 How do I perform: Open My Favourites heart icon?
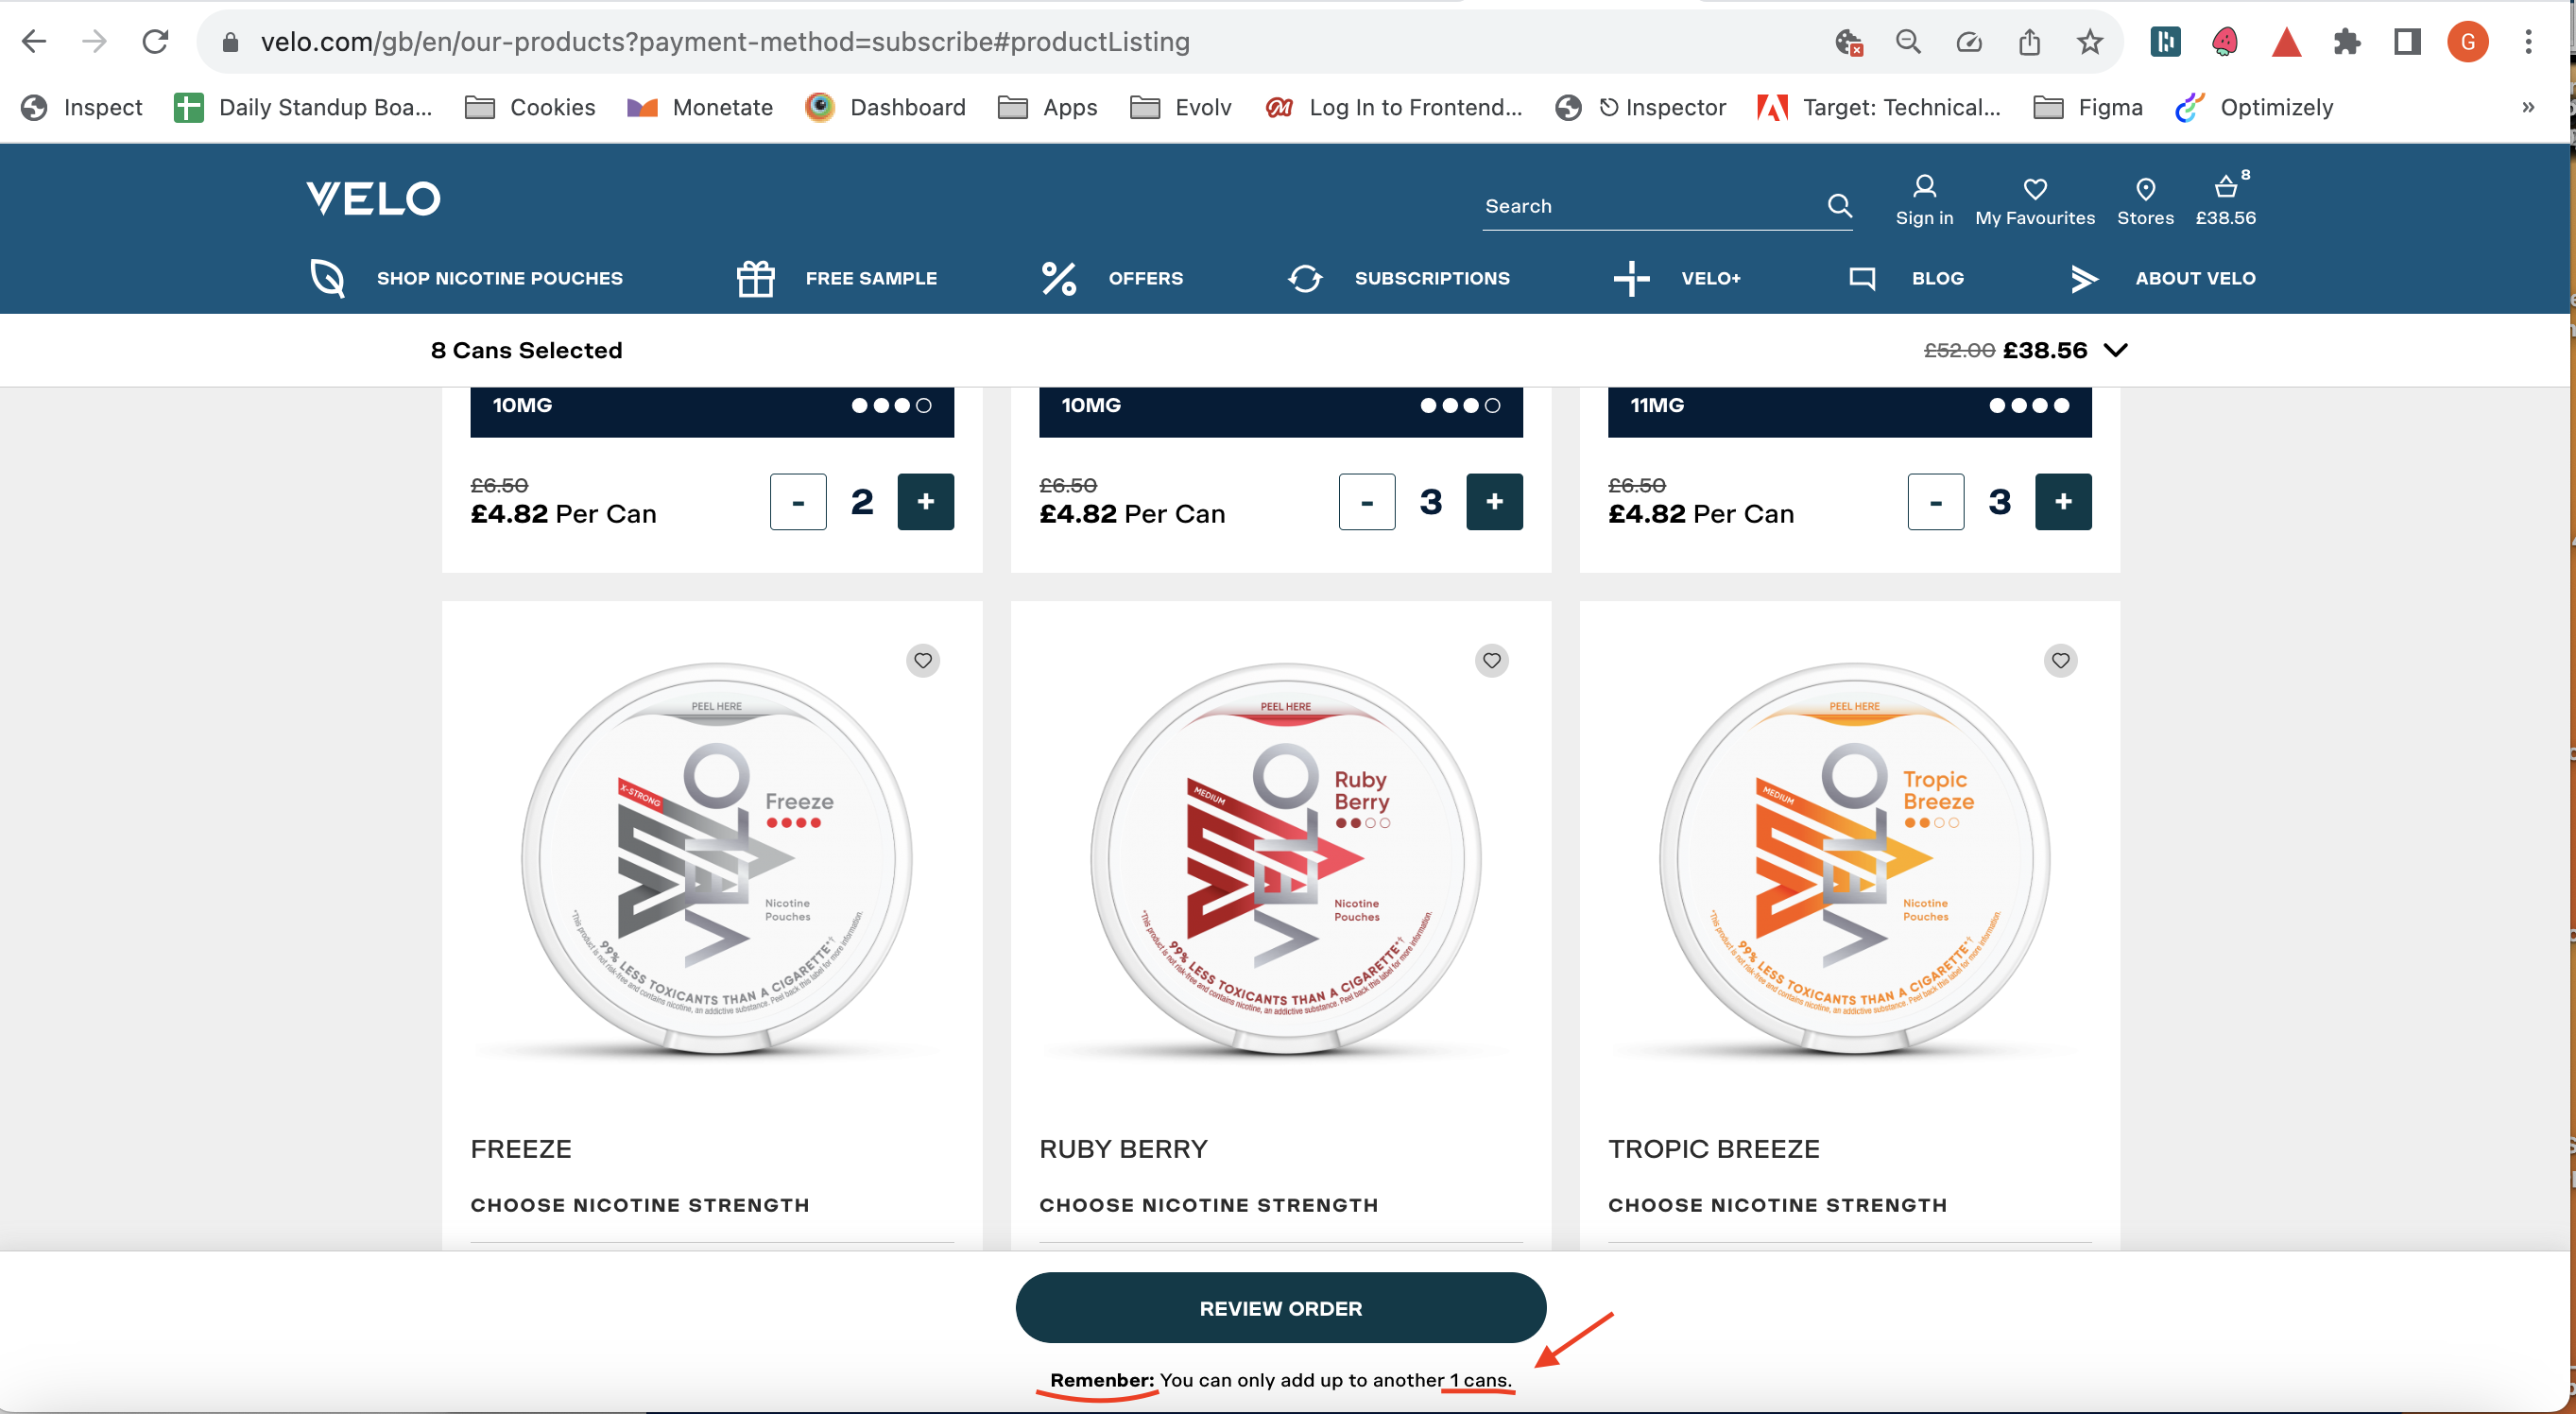(2034, 200)
